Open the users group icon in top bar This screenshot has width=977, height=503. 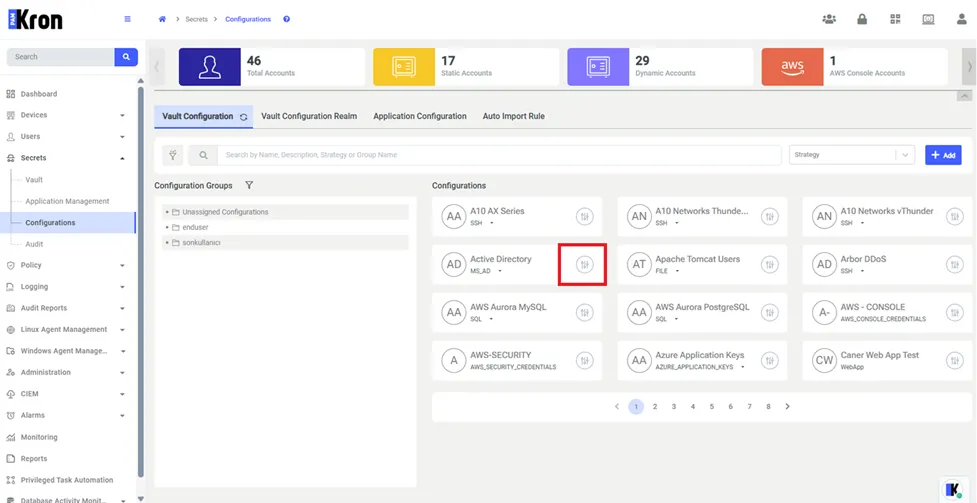(829, 19)
